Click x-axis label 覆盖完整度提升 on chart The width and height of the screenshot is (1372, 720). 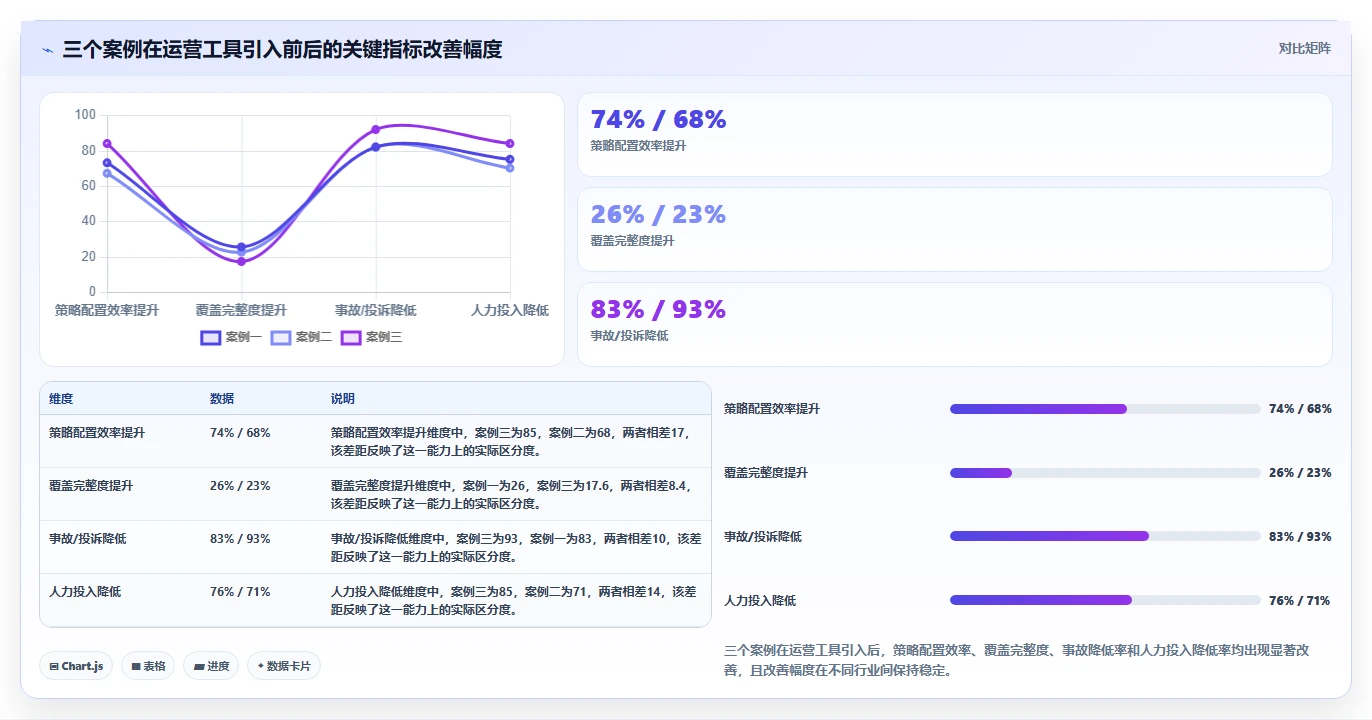[x=241, y=311]
